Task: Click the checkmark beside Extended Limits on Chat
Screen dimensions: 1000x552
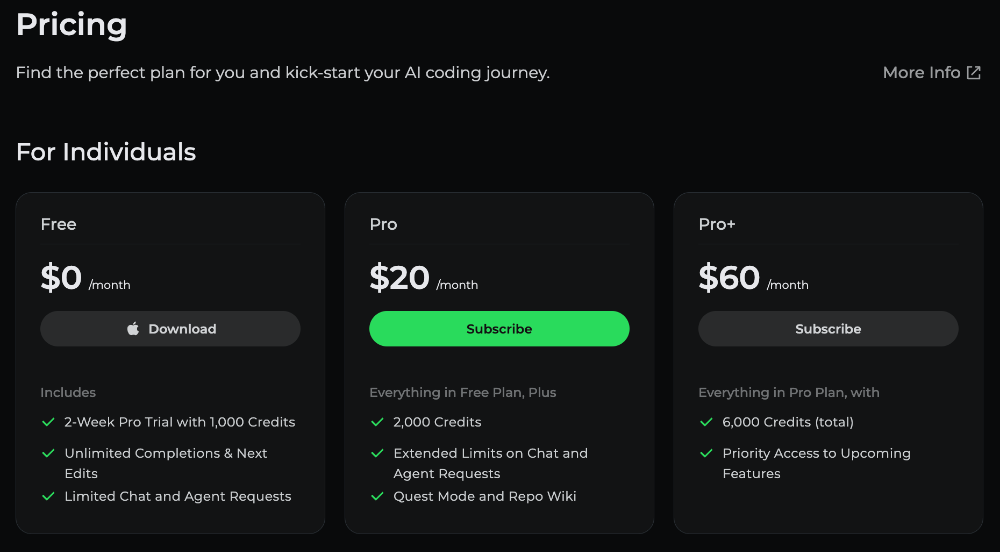Action: pos(377,453)
